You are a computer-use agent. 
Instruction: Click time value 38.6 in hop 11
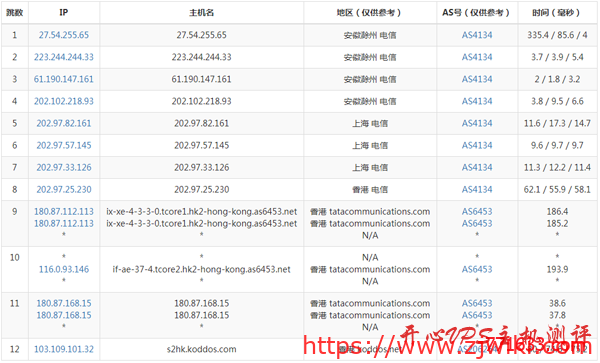point(557,303)
